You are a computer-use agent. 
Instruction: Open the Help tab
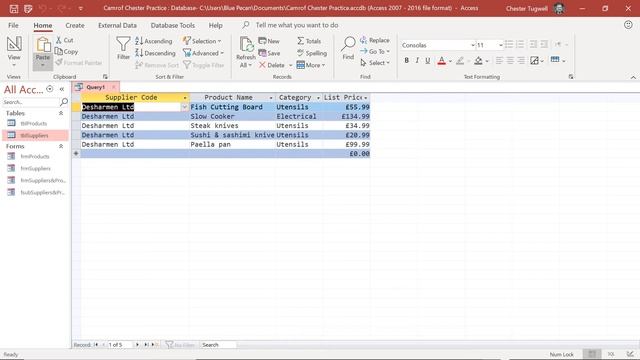click(x=216, y=25)
